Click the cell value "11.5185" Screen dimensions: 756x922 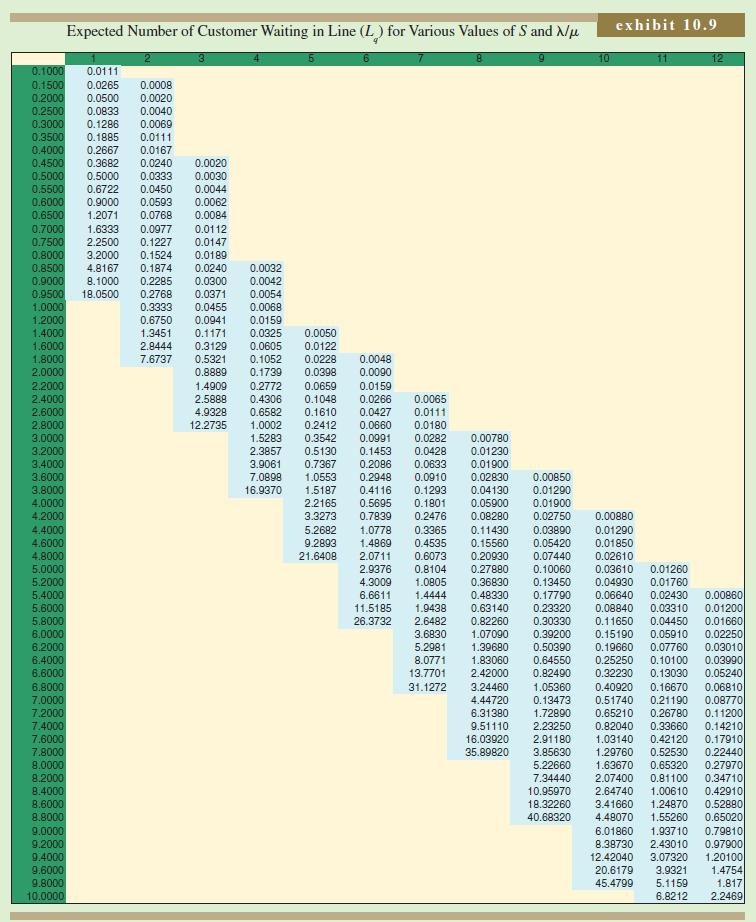pos(373,609)
